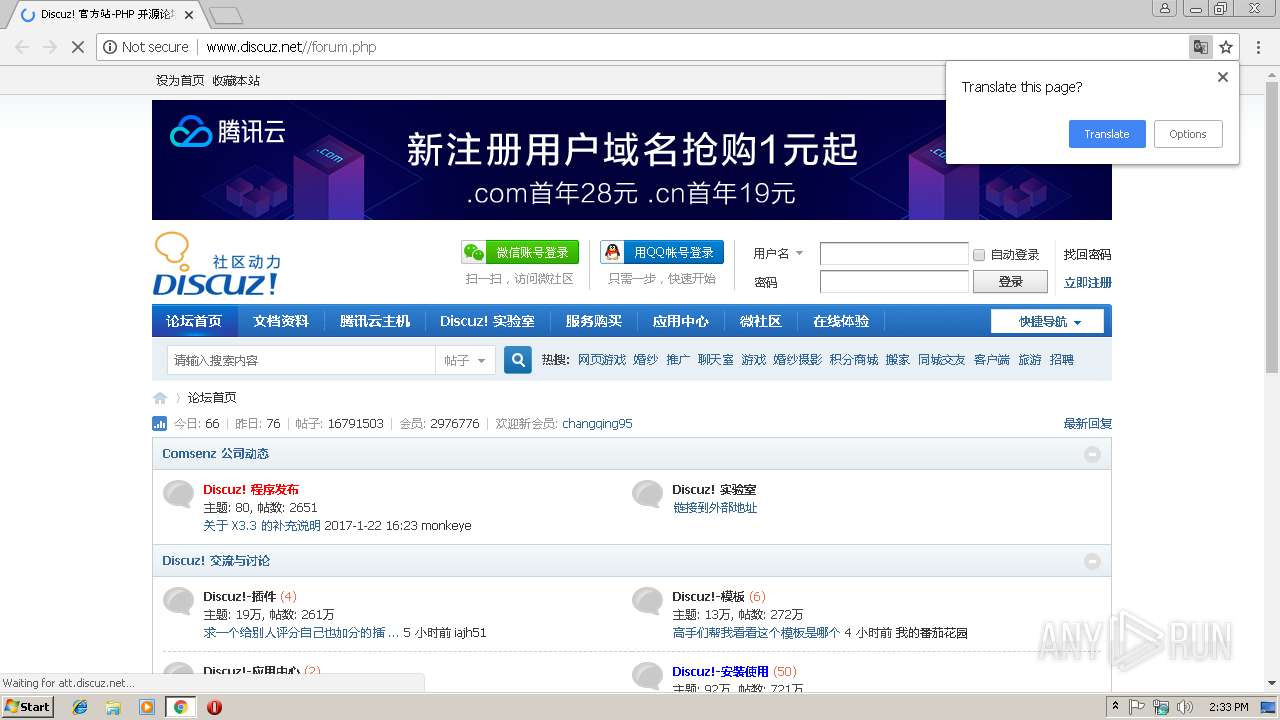Select 文档资料 nav tab
1280x720 pixels.
pos(281,321)
